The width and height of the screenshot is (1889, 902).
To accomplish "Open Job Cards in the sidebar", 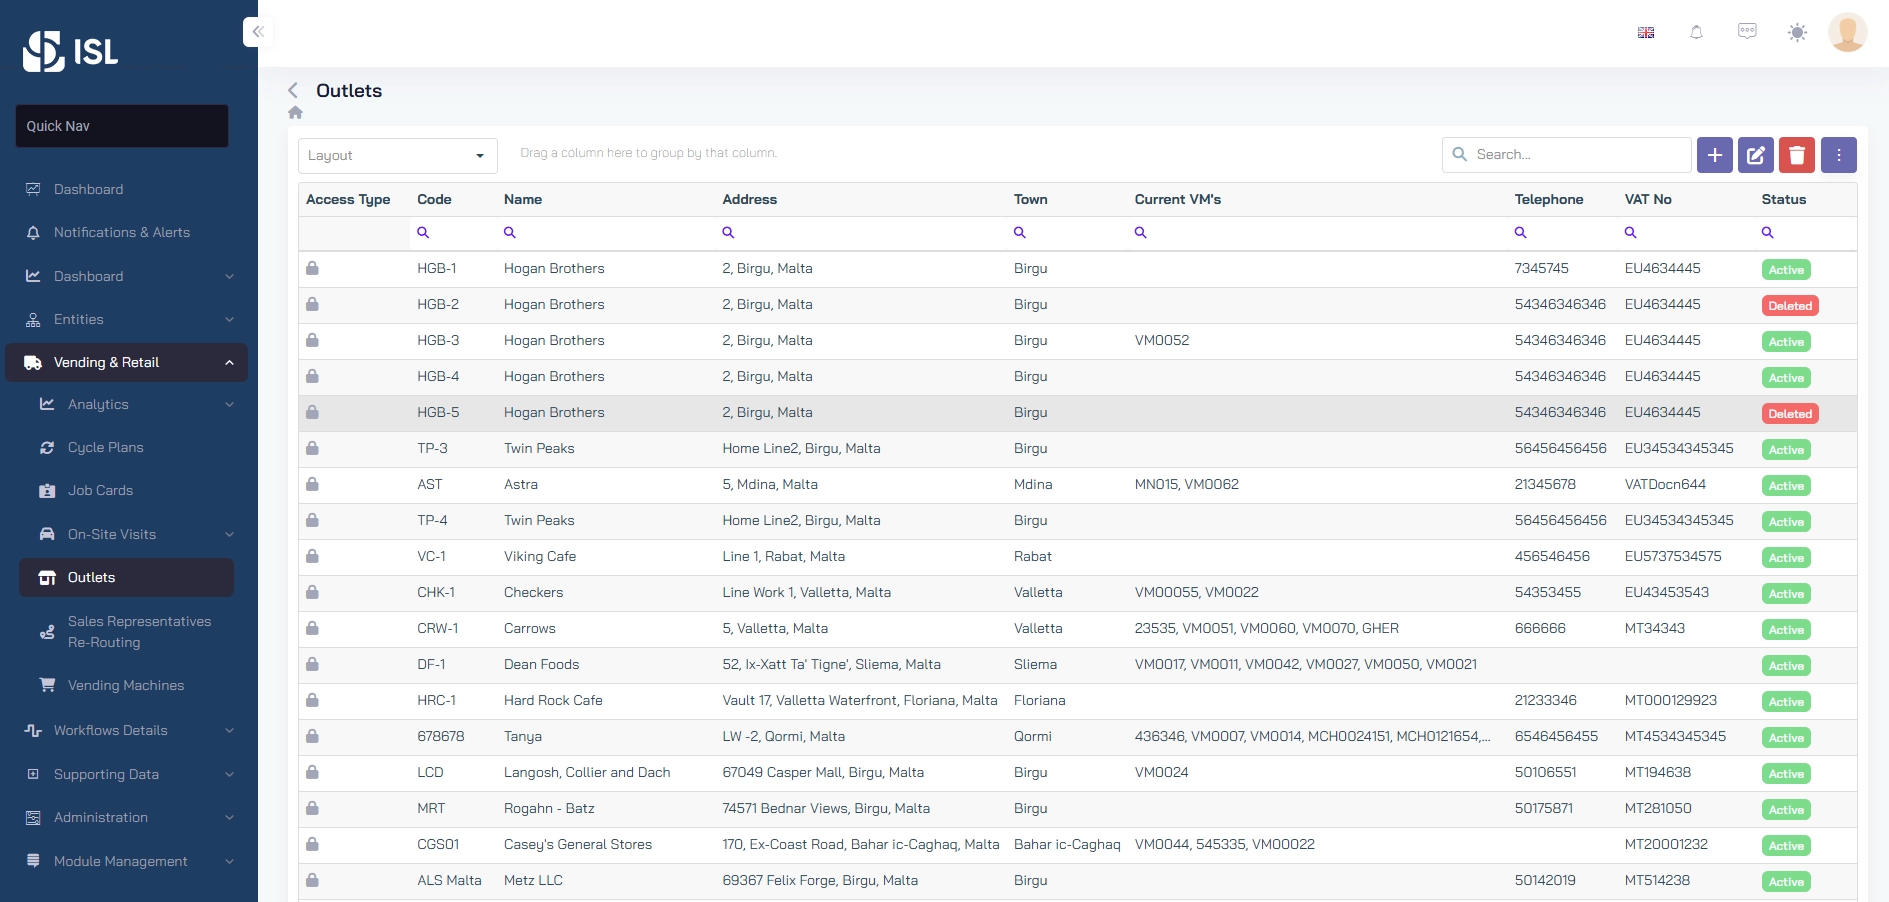I will (x=100, y=490).
